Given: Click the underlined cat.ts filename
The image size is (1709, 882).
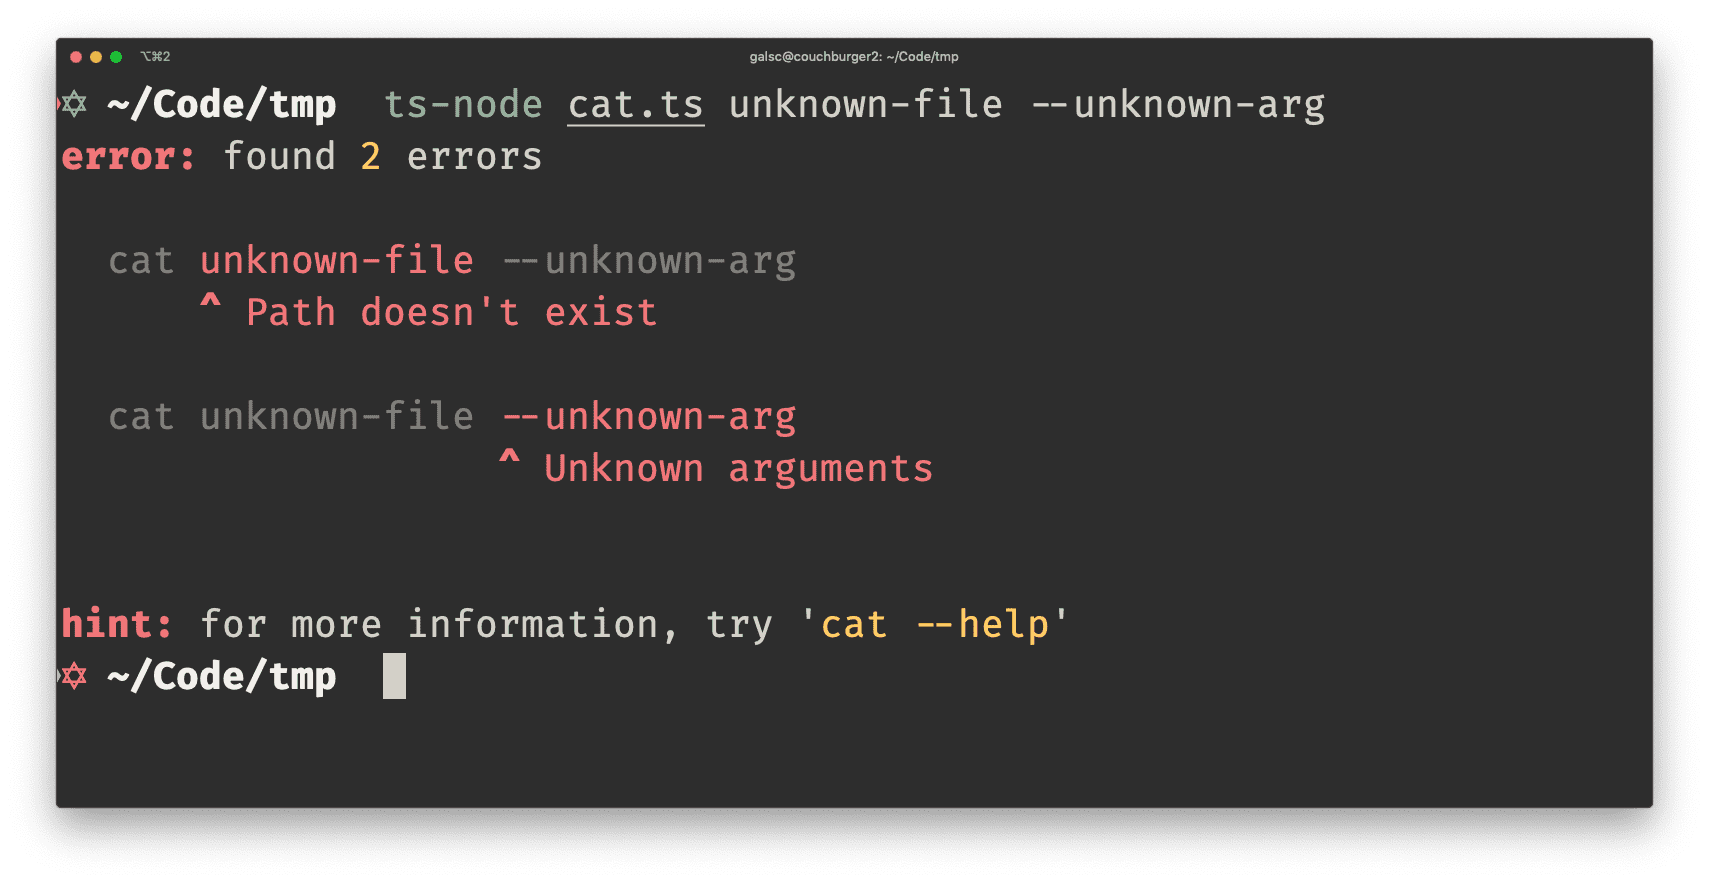Looking at the screenshot, I should tap(635, 105).
